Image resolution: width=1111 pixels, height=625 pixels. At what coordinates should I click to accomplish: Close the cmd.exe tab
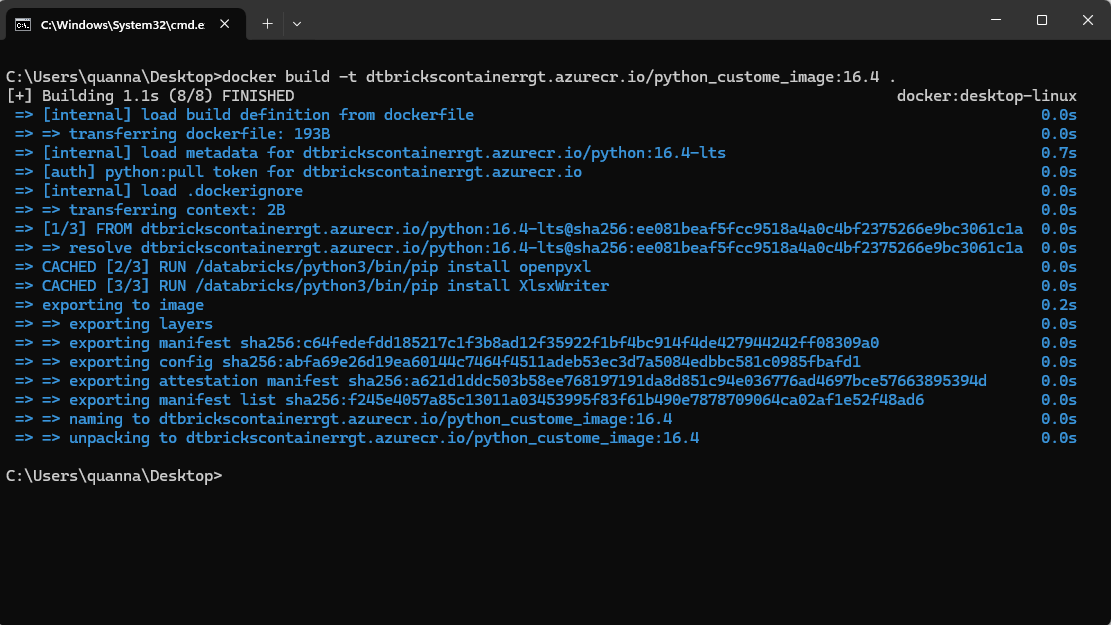[229, 24]
